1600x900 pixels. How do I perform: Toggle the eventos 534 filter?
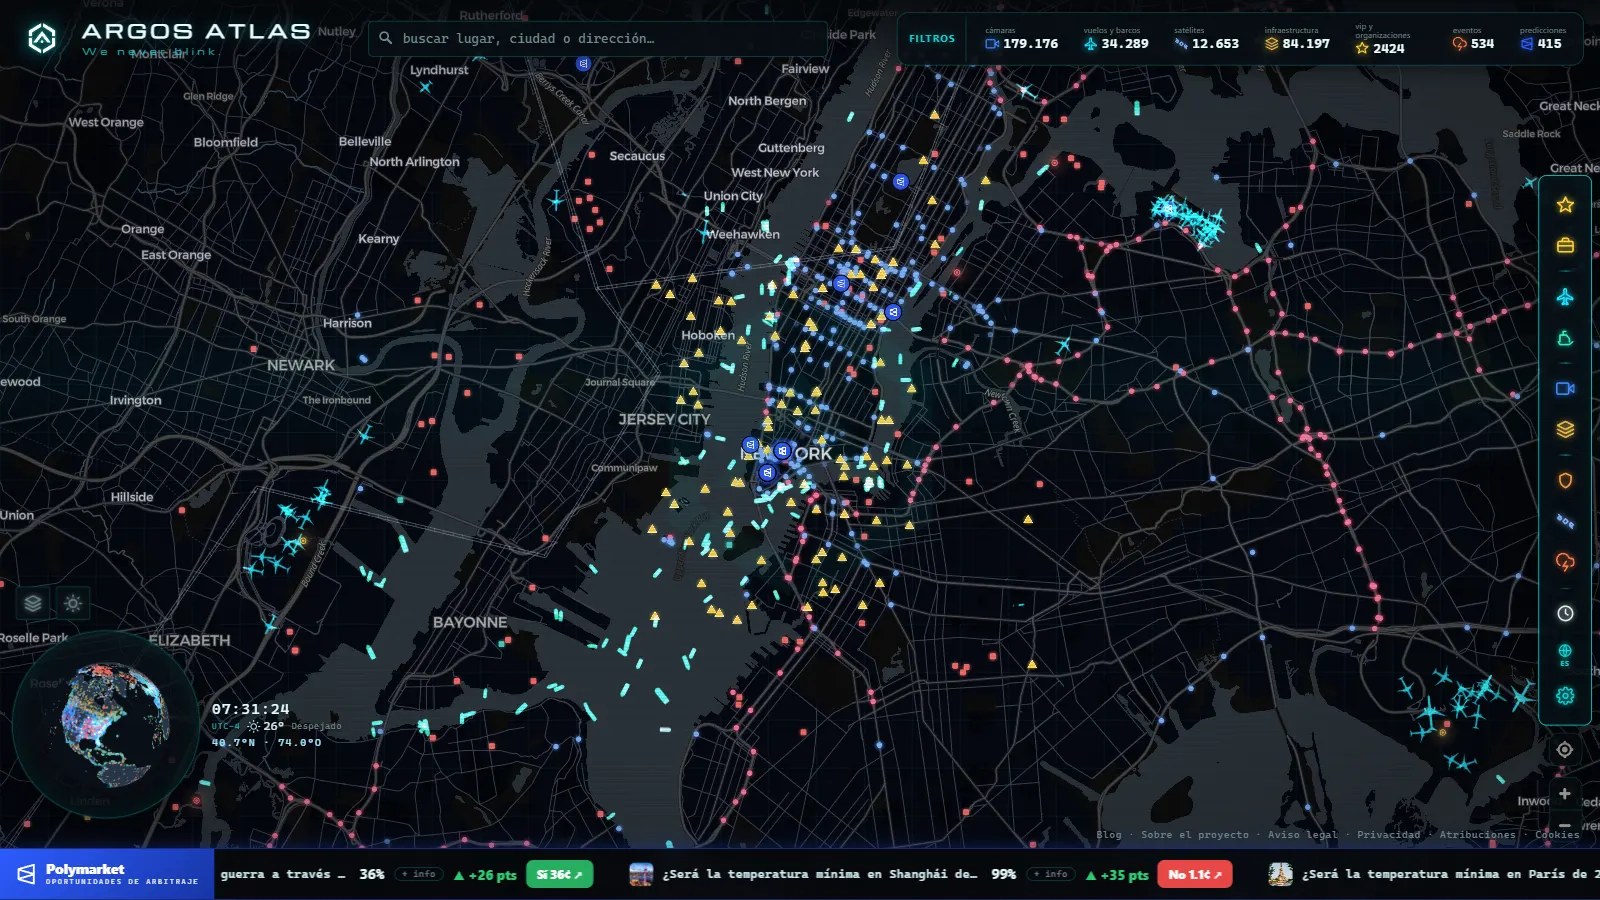(x=1473, y=39)
